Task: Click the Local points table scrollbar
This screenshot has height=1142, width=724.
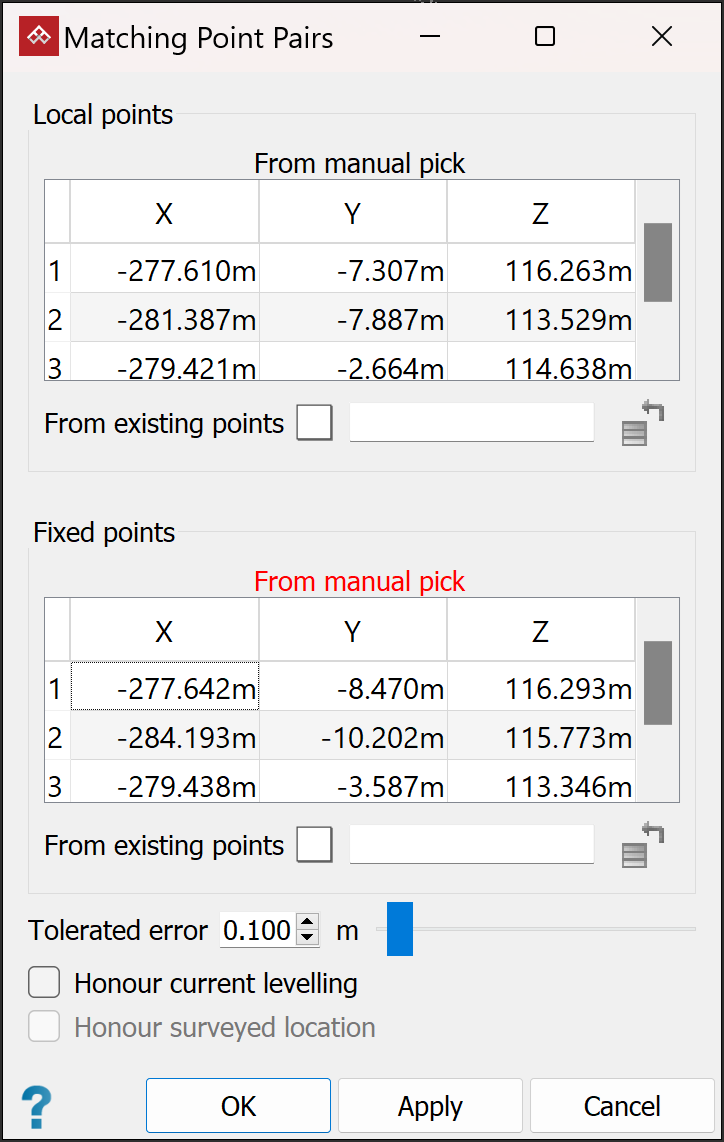Action: [657, 262]
